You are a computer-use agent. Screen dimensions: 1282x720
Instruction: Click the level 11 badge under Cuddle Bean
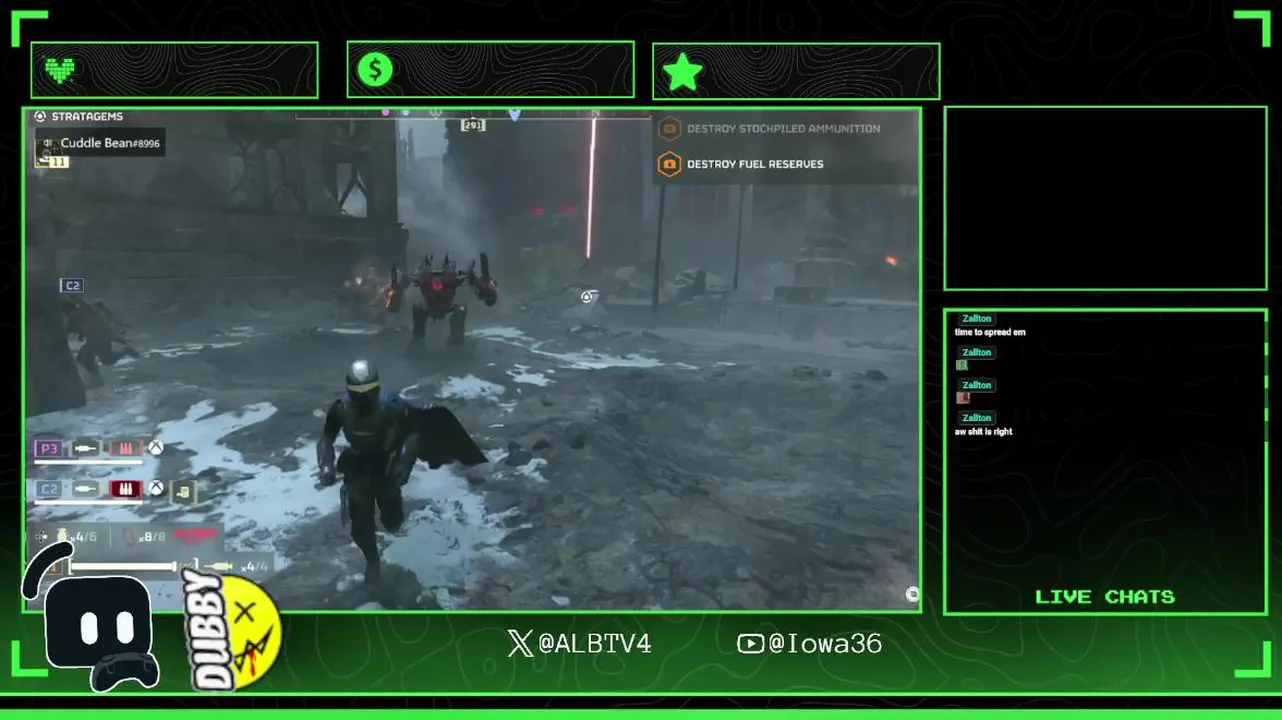coord(59,162)
